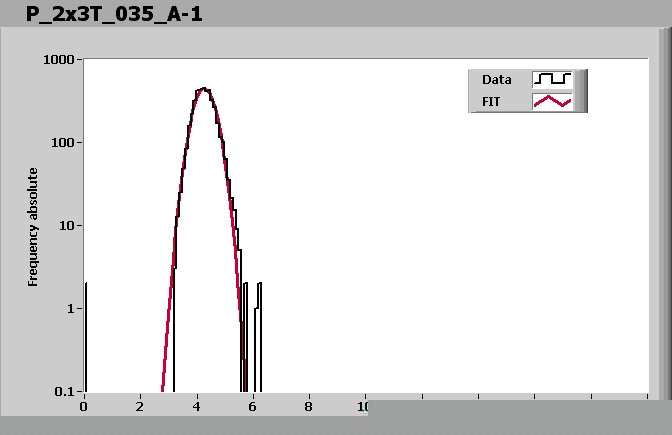Click the 0.1 y-axis minimum value

pos(66,391)
